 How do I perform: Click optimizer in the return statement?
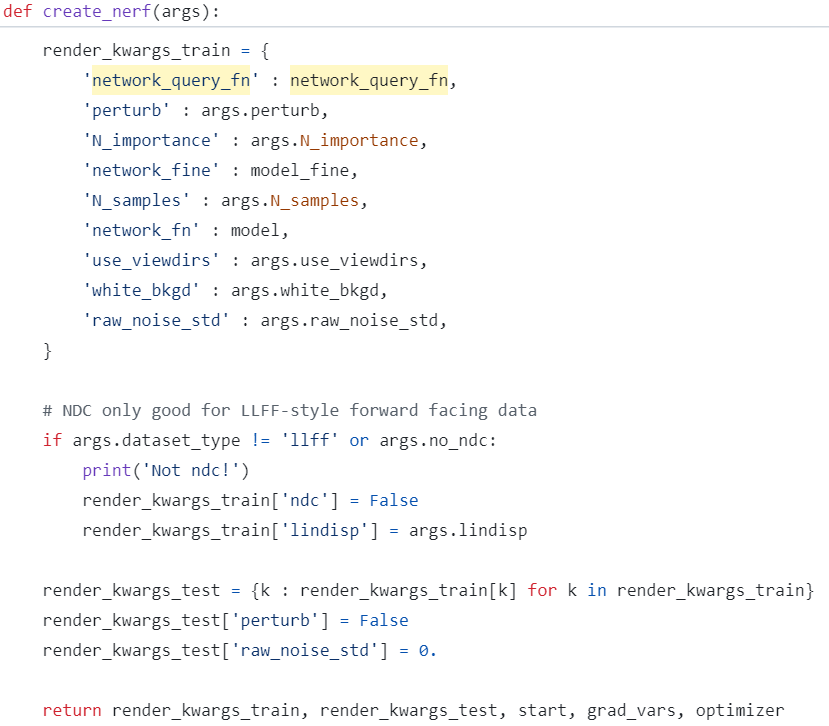[x=740, y=710]
